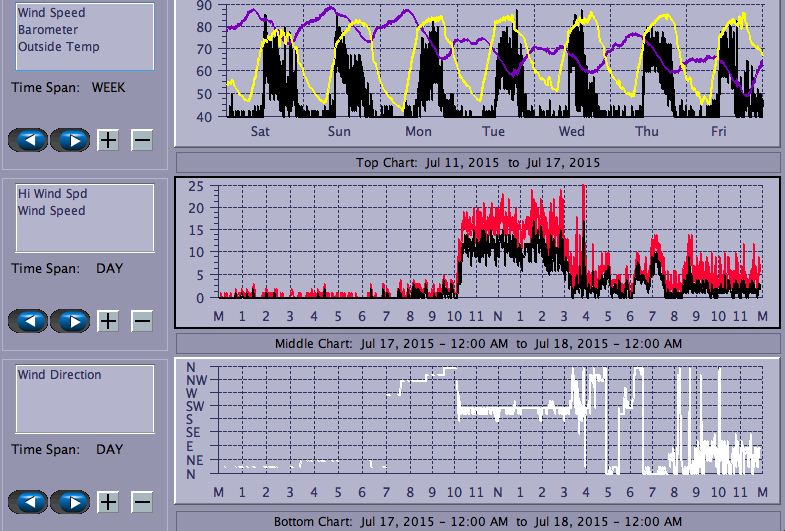The image size is (785, 531).
Task: Click the plus button in Wind Direction panel
Action: (x=108, y=502)
